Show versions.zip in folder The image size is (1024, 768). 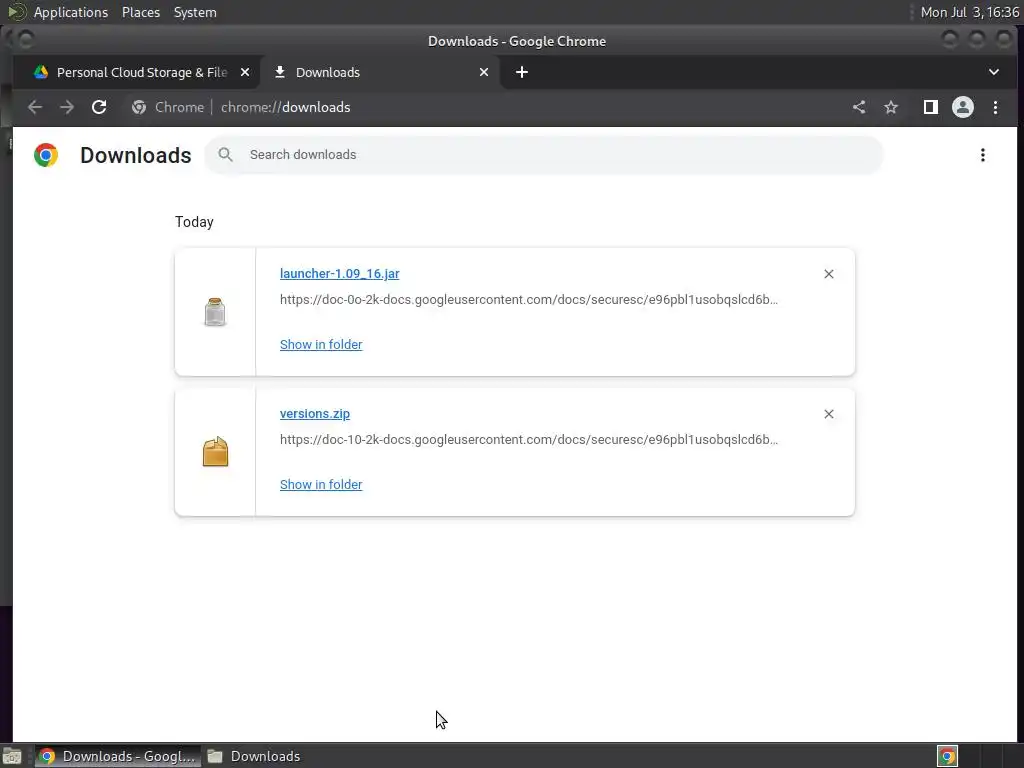point(321,485)
